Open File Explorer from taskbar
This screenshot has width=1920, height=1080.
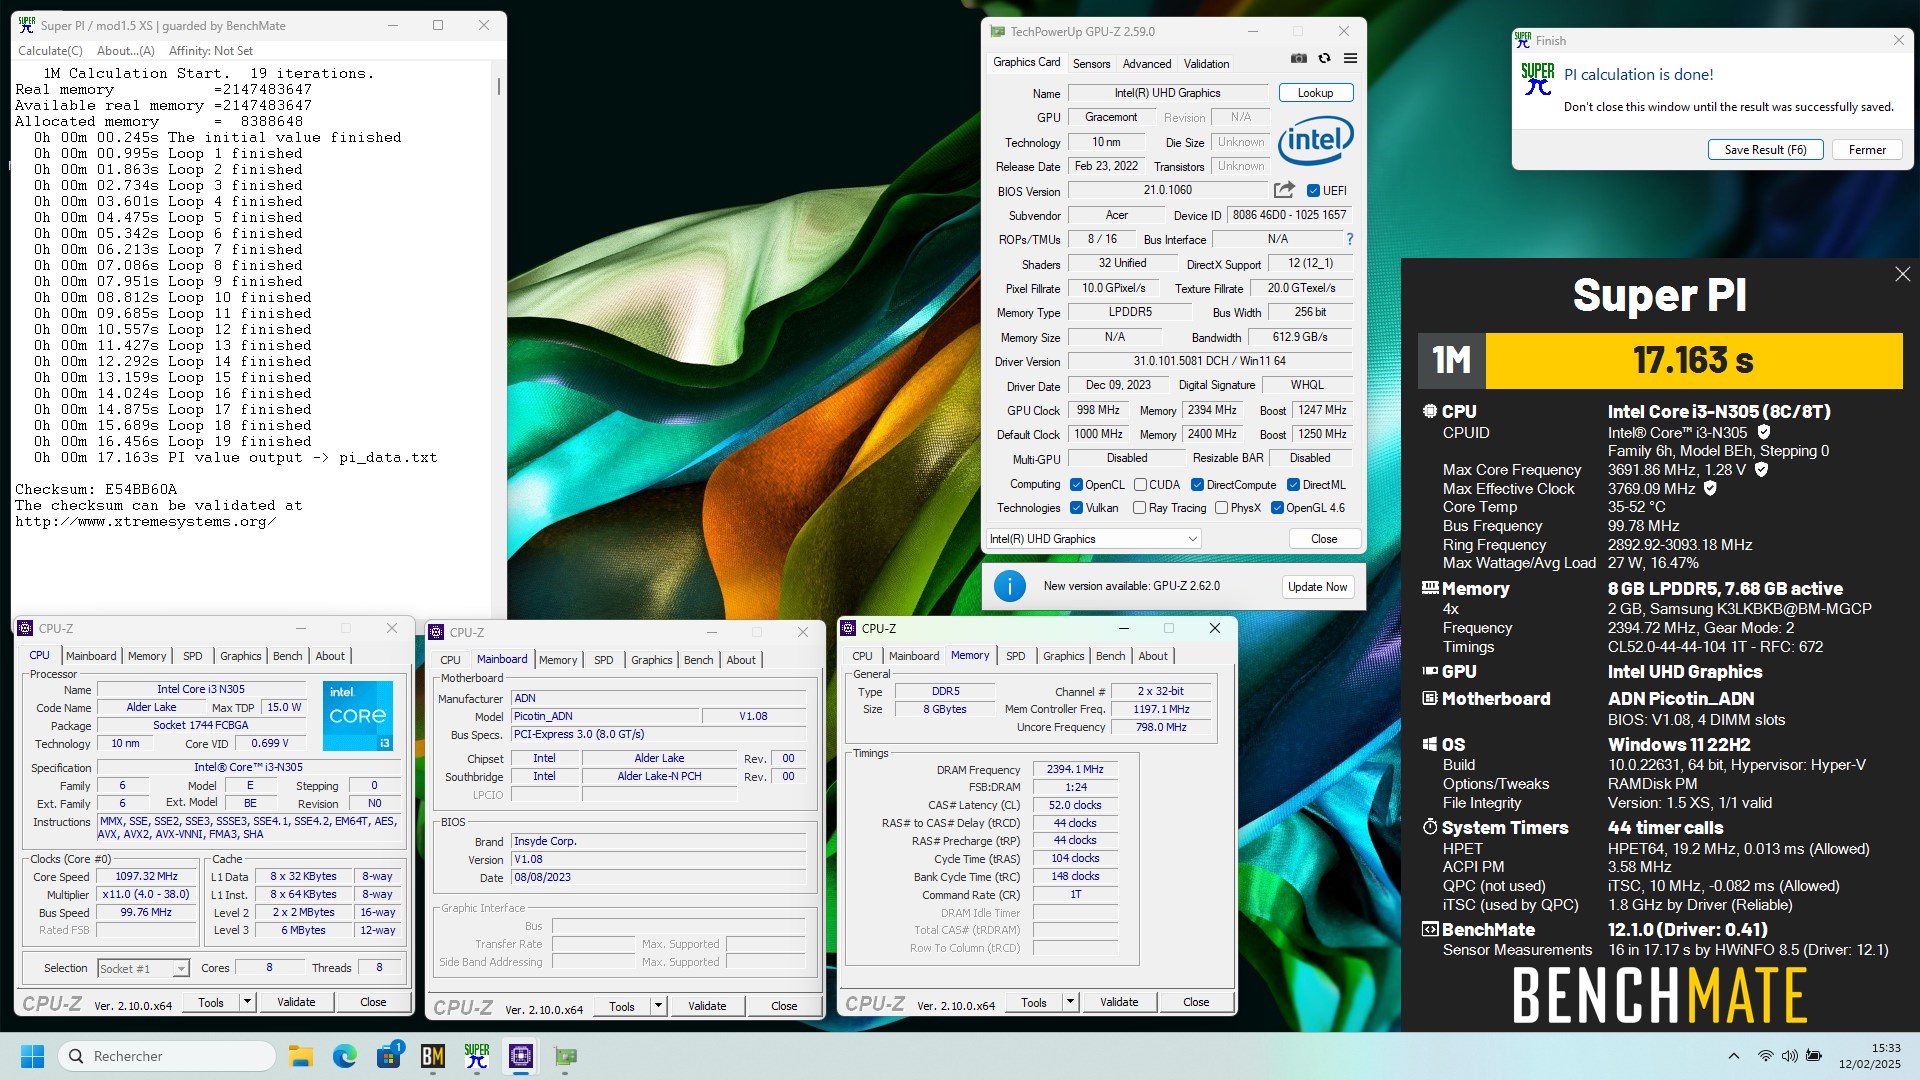click(300, 1056)
